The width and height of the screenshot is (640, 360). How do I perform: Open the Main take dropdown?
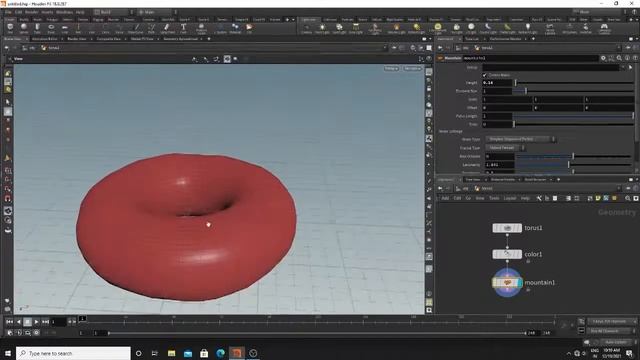click(157, 12)
